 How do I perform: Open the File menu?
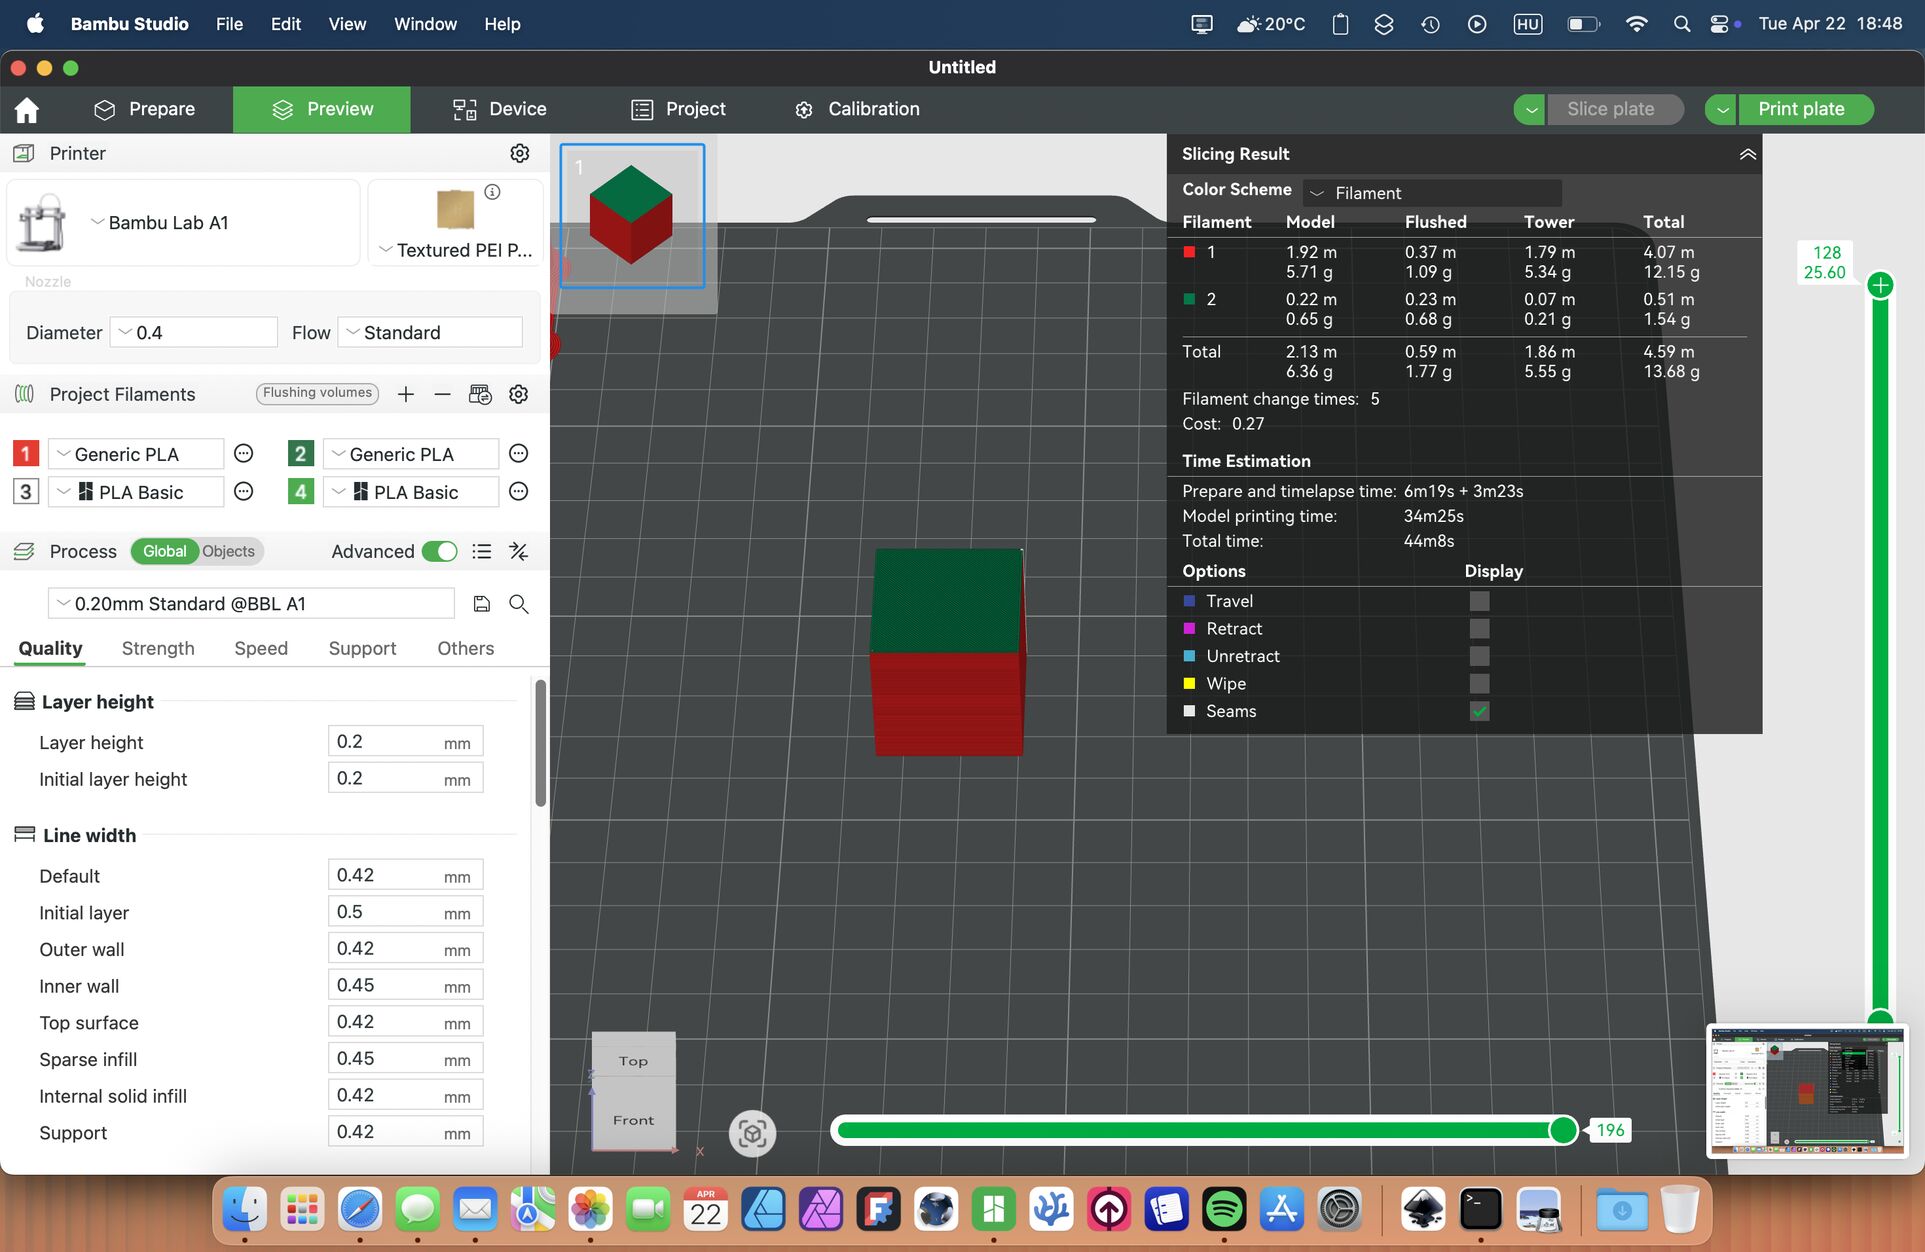pos(229,24)
